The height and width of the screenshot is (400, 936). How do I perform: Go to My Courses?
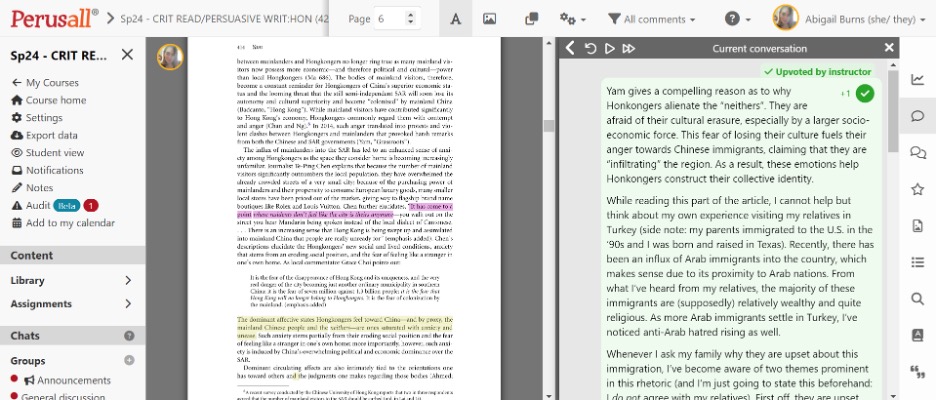click(x=52, y=83)
